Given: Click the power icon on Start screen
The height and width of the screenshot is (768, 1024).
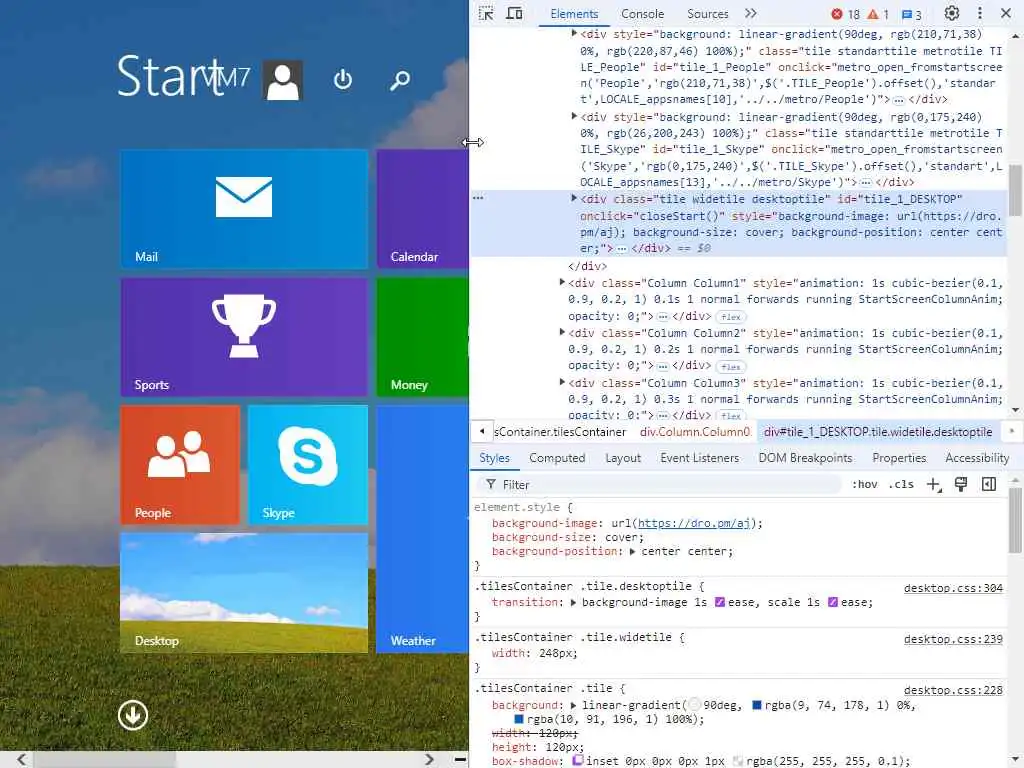Looking at the screenshot, I should point(343,80).
